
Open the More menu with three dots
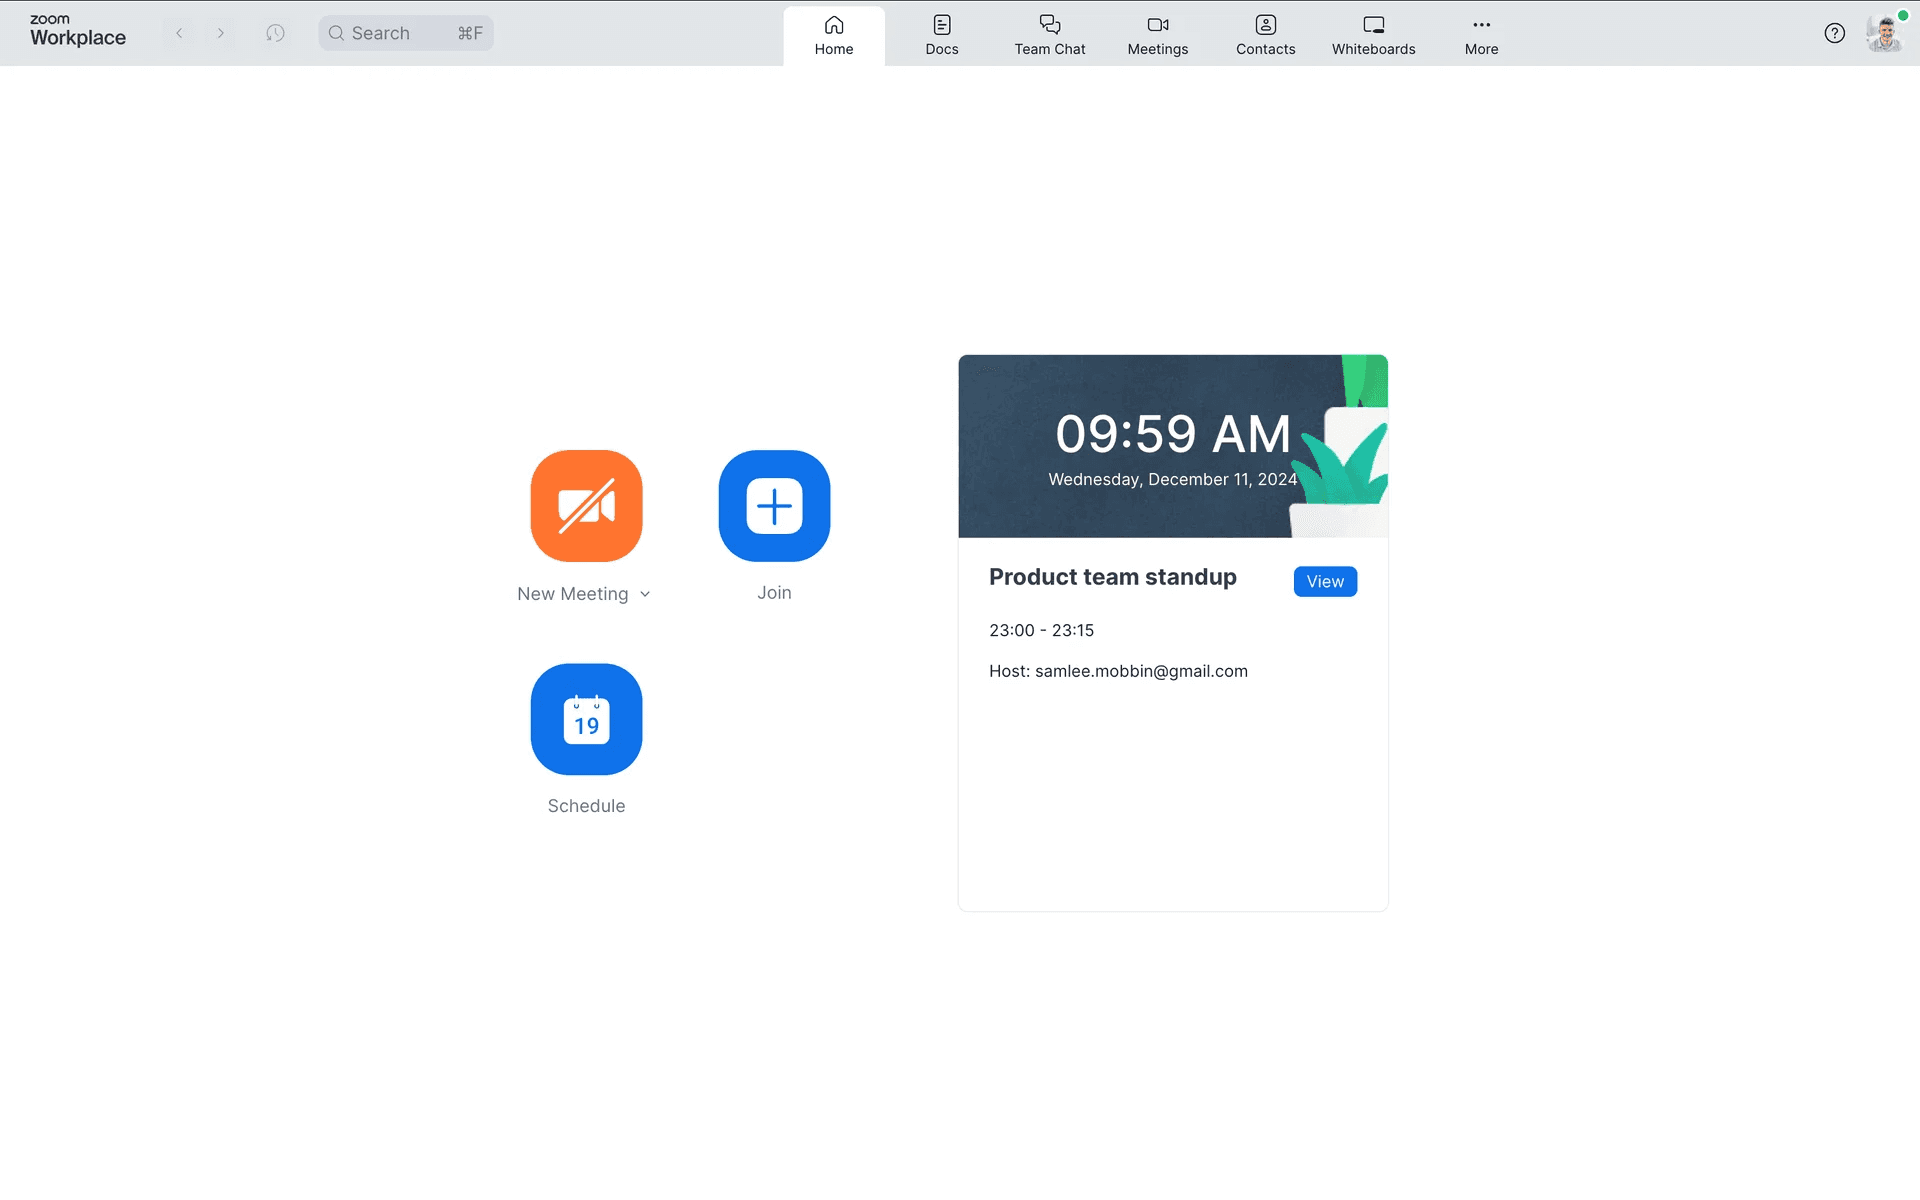click(x=1481, y=35)
